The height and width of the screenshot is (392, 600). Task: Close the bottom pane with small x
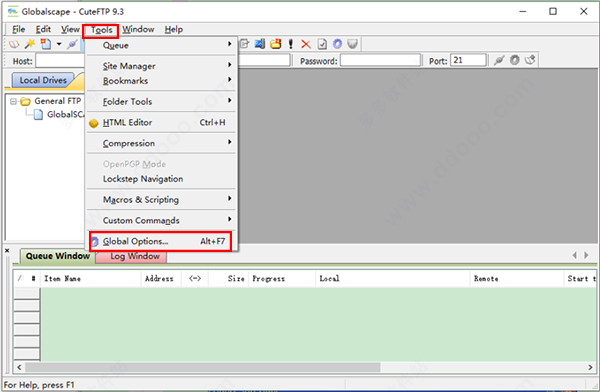(x=7, y=250)
